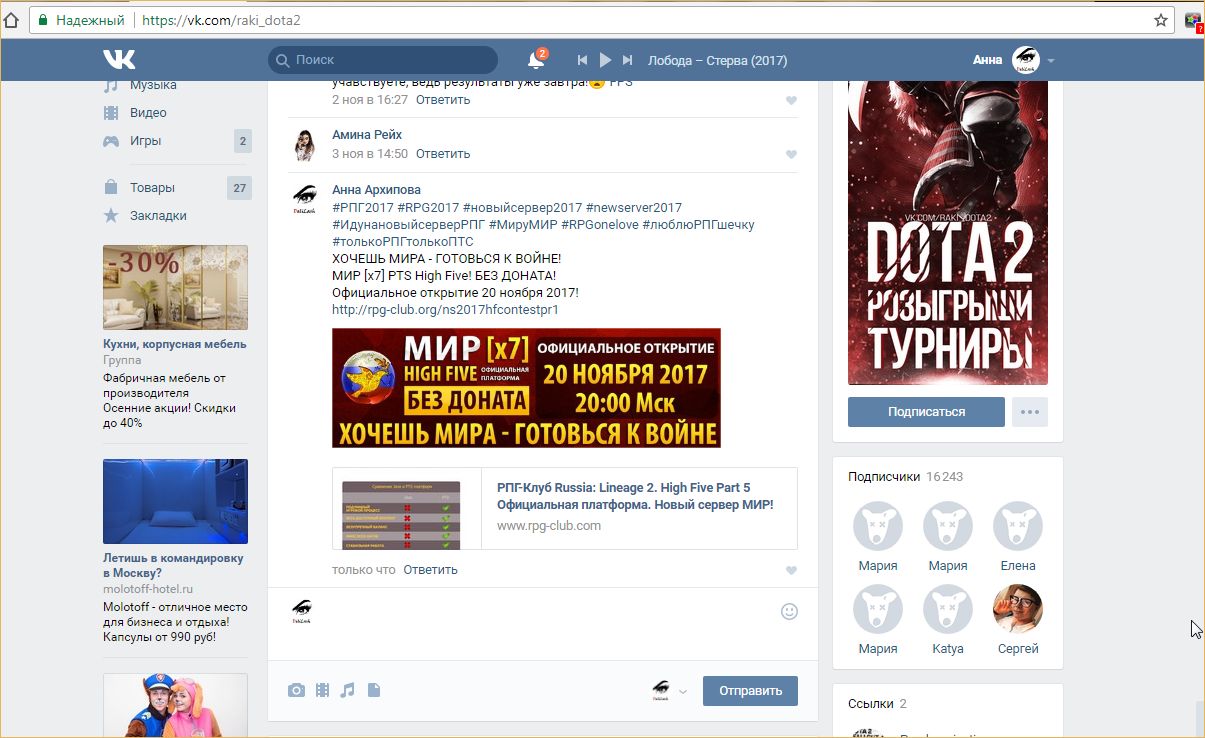Open blue capsule hotel ad image

pyautogui.click(x=175, y=501)
